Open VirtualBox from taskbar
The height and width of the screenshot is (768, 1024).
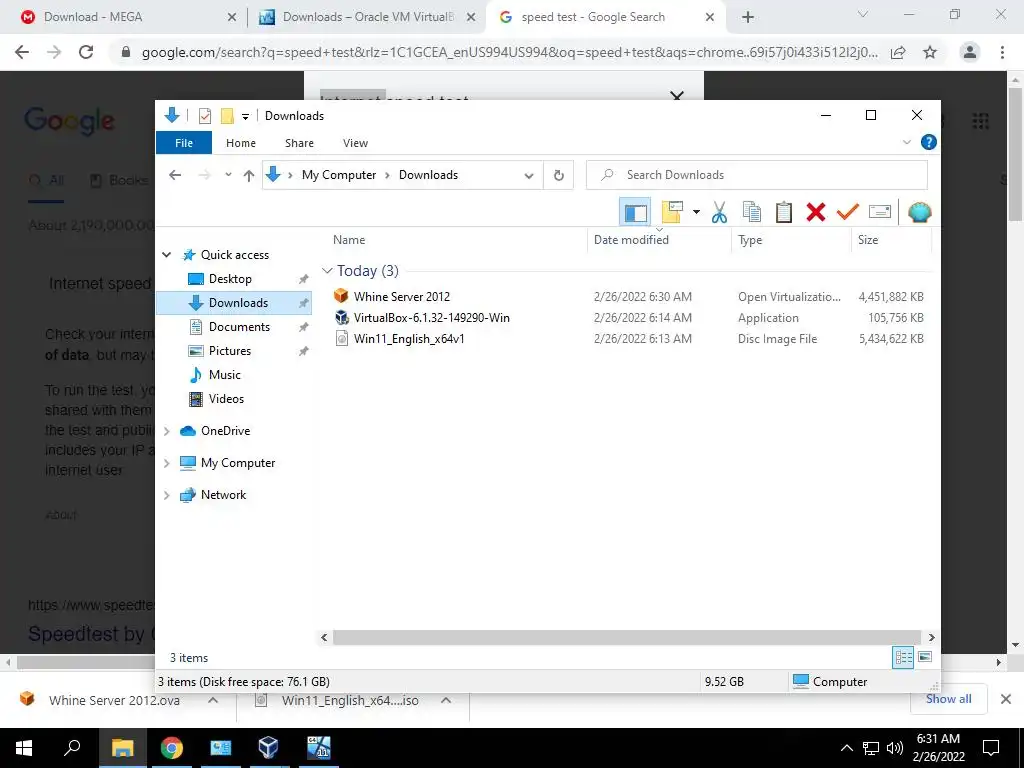tap(268, 748)
